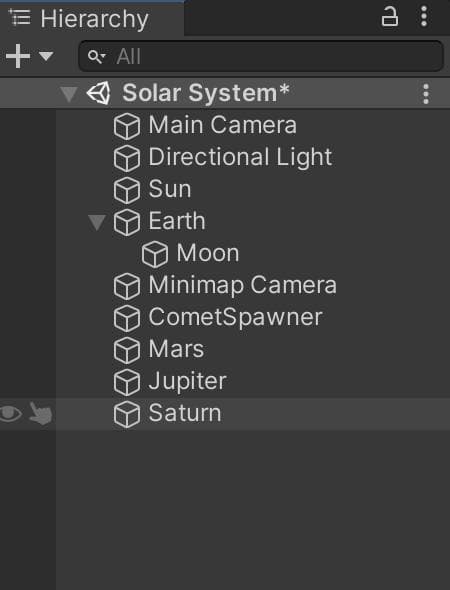Click the Unity logo icon beside Solar System
This screenshot has height=590, width=450.
(x=99, y=93)
